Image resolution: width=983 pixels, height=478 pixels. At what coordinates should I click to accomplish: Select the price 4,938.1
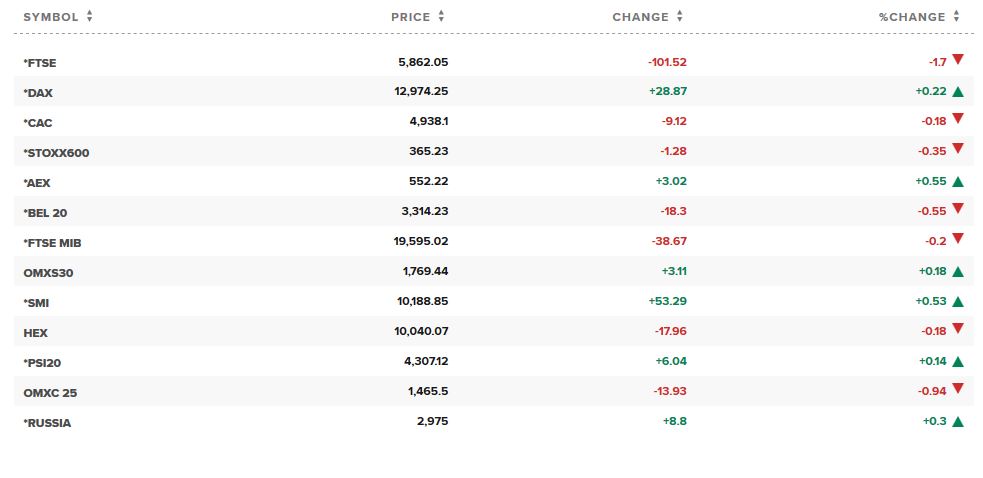pyautogui.click(x=428, y=122)
